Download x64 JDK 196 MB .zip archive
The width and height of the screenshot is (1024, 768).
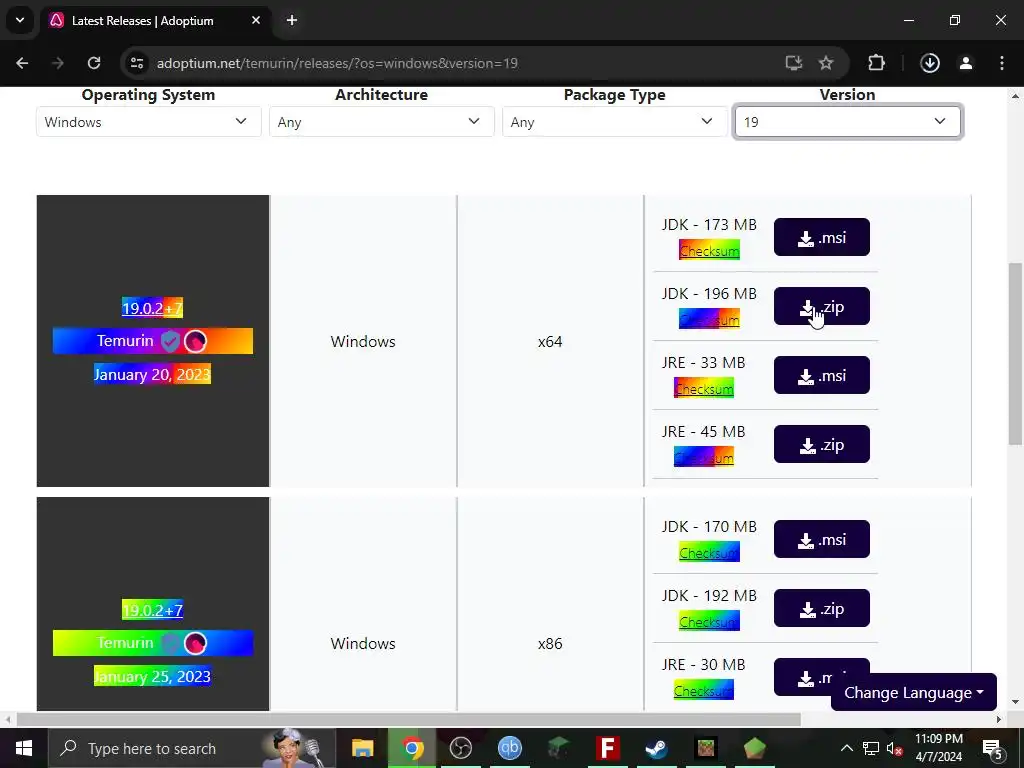point(822,306)
